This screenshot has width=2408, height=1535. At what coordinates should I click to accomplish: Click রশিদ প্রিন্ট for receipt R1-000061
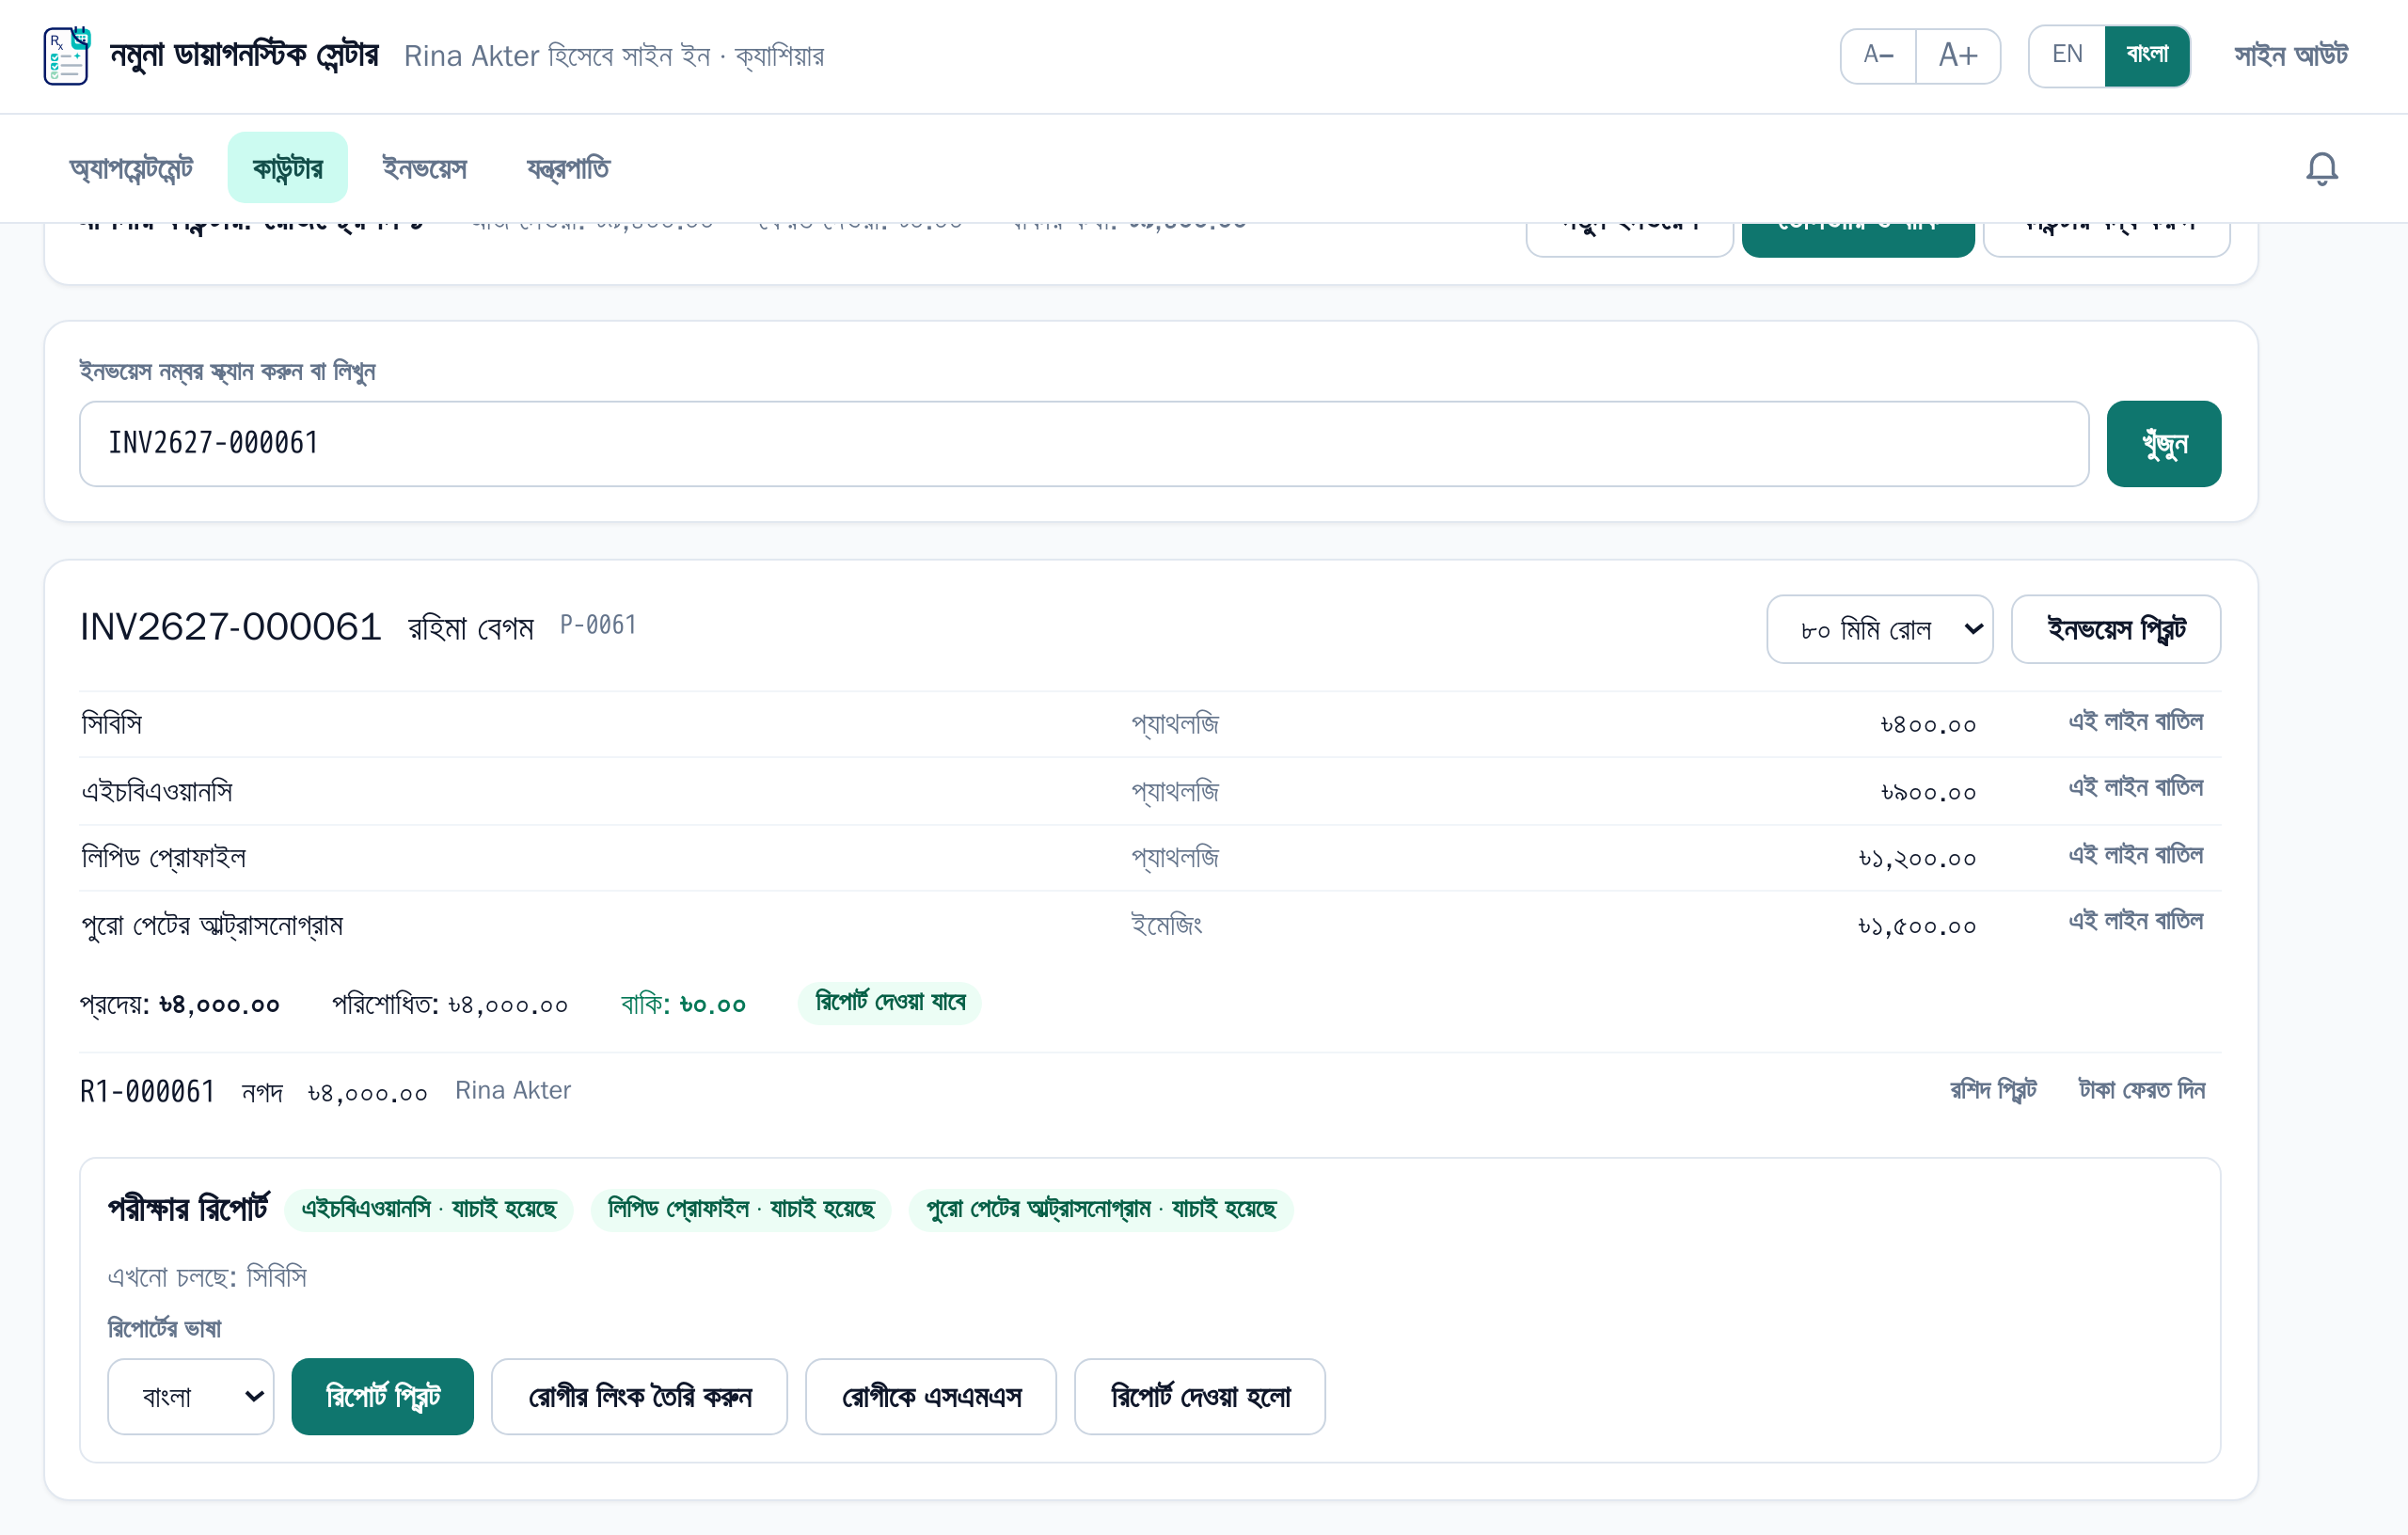coord(1993,1090)
